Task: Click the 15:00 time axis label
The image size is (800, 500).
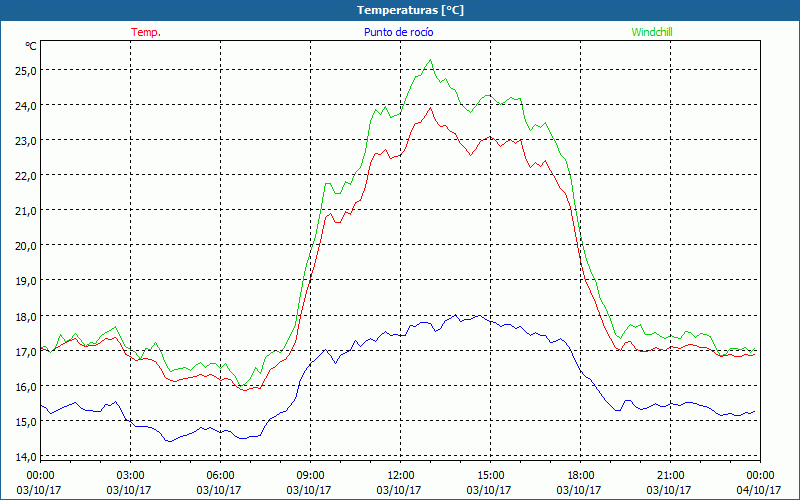Action: (490, 476)
